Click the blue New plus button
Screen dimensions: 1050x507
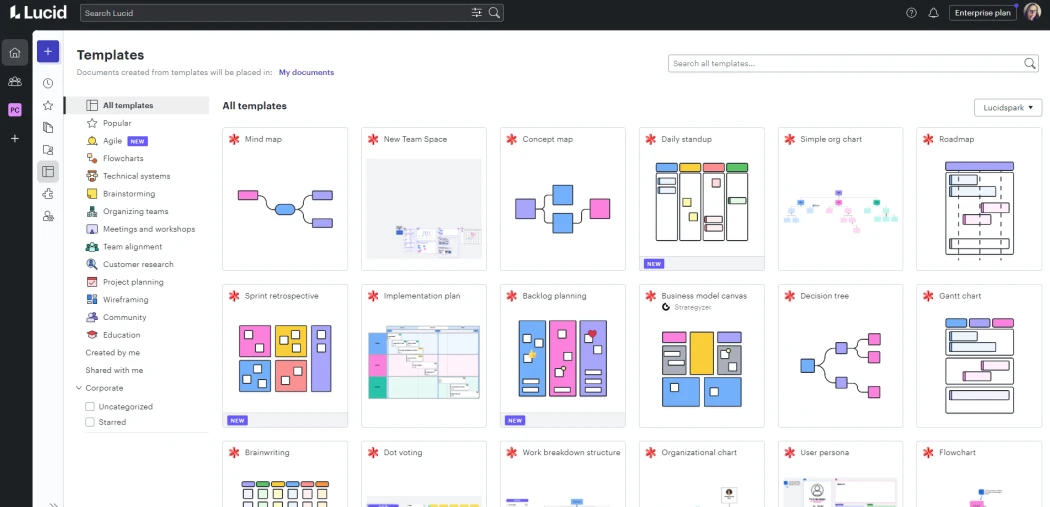[48, 52]
